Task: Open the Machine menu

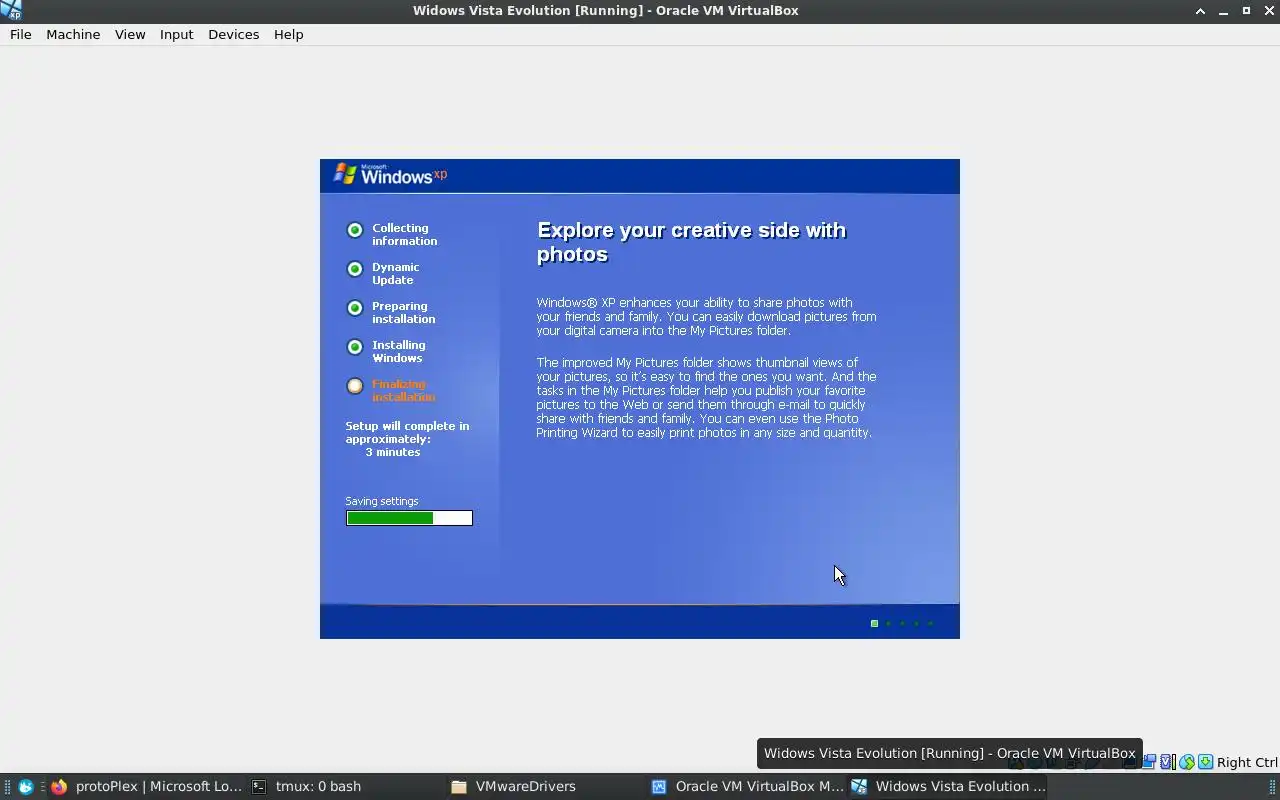Action: click(x=73, y=34)
